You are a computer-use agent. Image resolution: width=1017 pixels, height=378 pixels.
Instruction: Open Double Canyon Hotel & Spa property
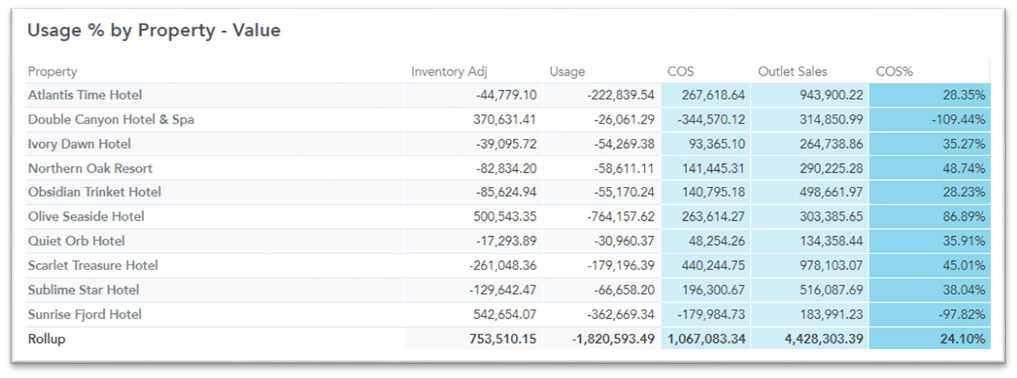pos(111,120)
